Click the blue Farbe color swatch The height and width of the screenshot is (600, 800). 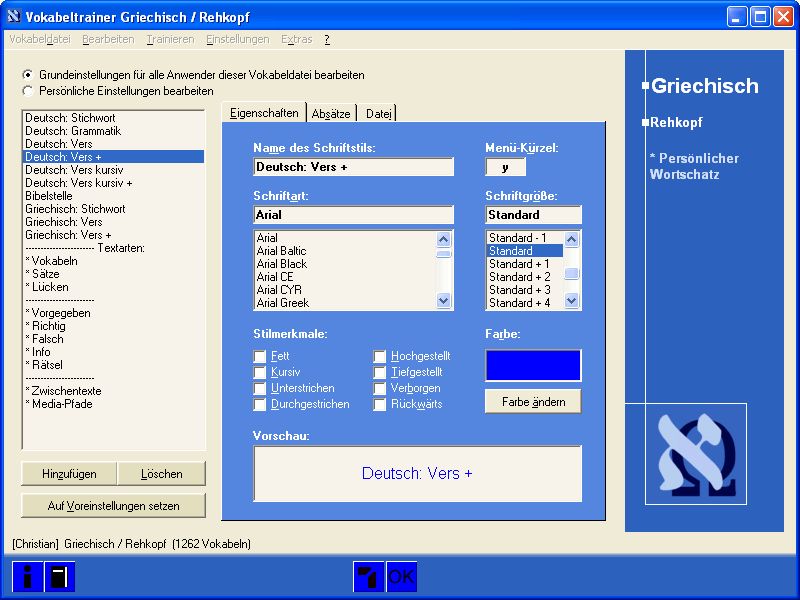pyautogui.click(x=533, y=365)
